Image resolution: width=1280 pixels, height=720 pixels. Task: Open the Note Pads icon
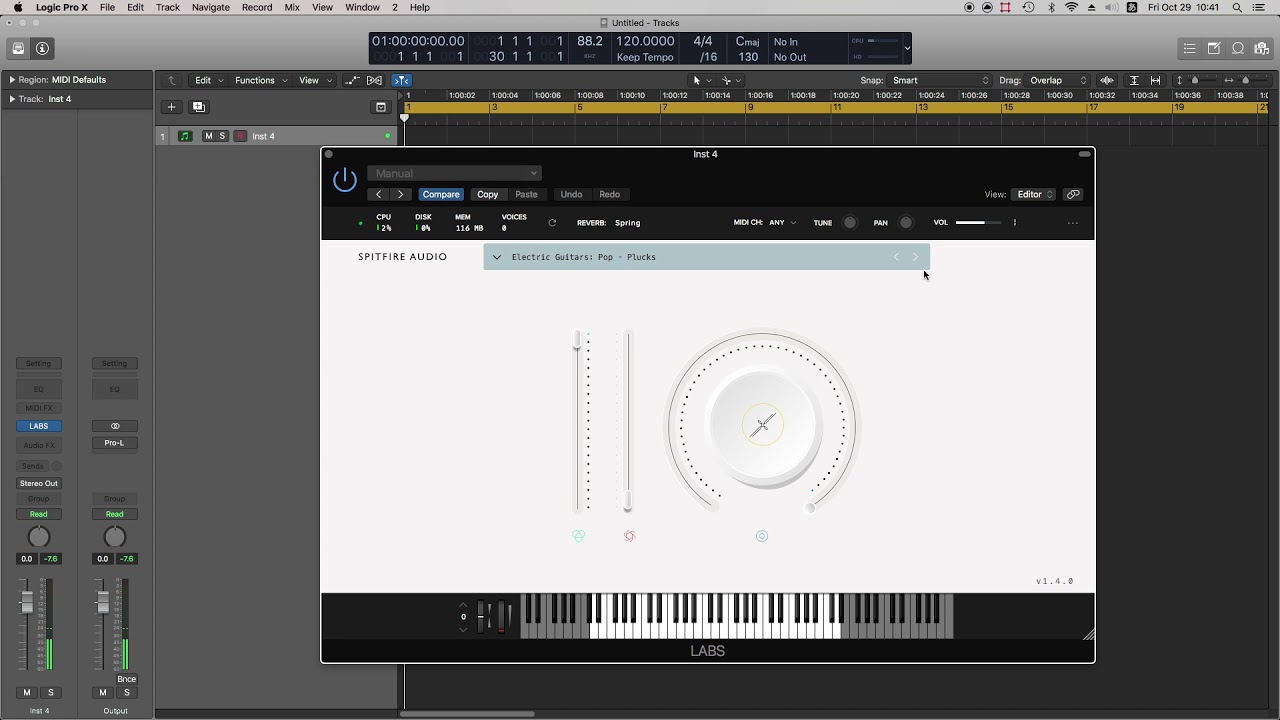click(x=1214, y=48)
